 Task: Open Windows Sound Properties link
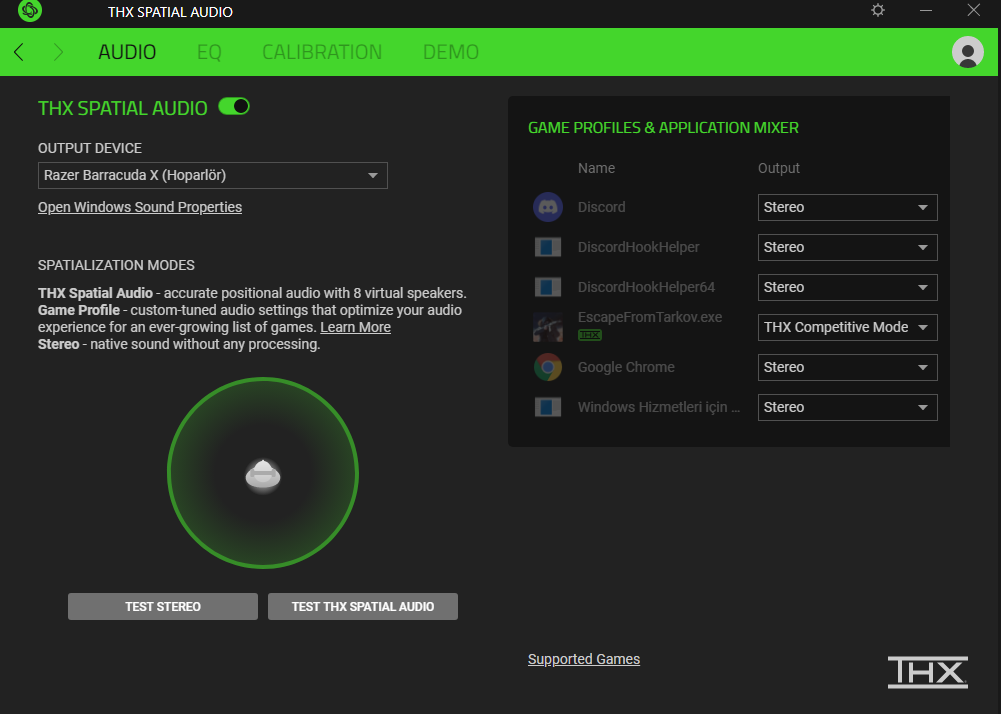click(x=140, y=207)
